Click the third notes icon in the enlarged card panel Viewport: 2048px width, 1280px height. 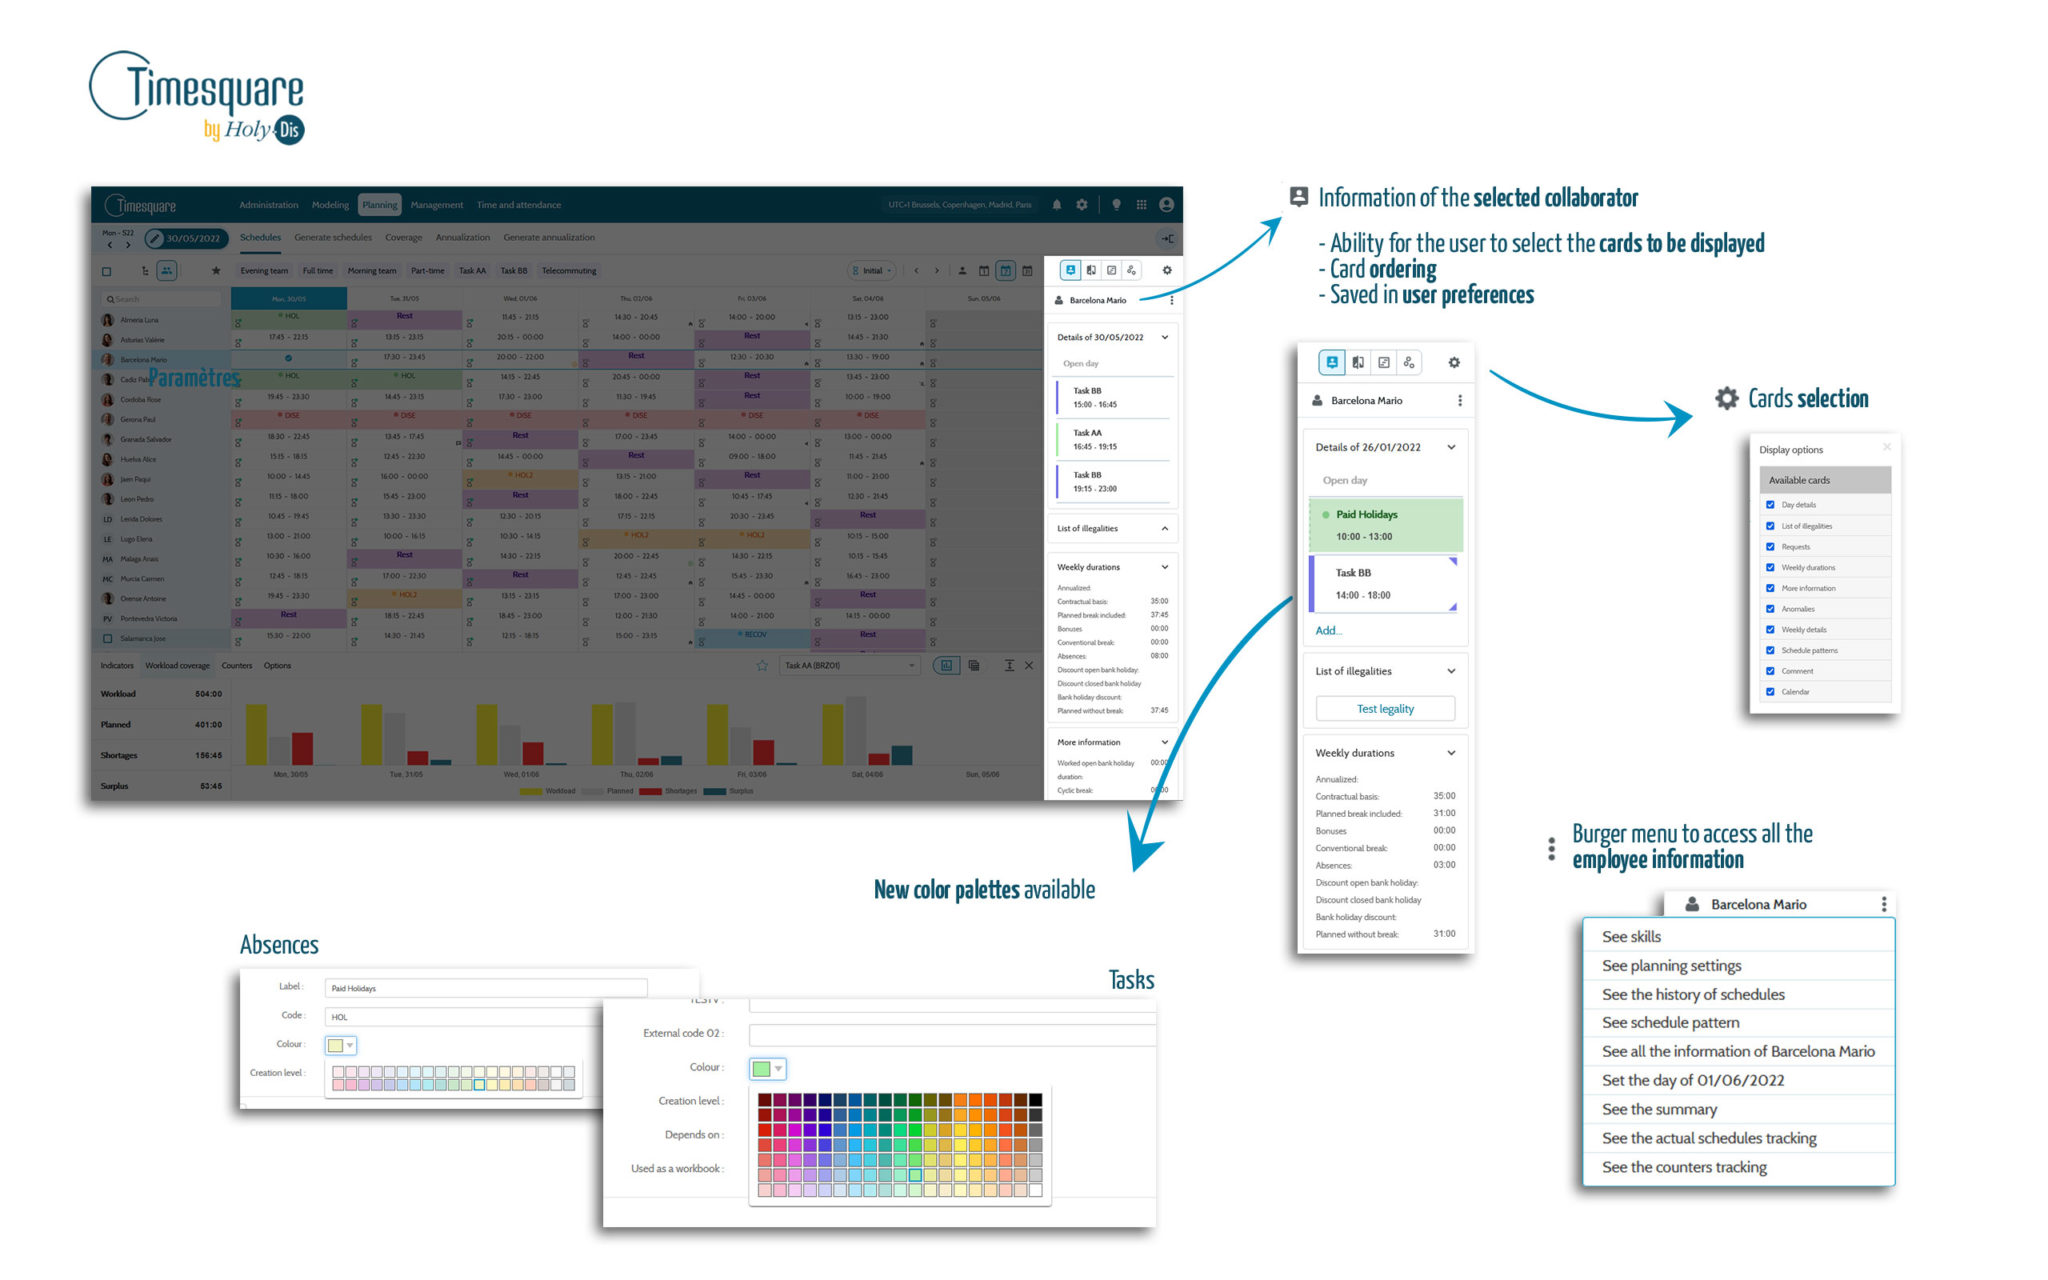(1384, 362)
